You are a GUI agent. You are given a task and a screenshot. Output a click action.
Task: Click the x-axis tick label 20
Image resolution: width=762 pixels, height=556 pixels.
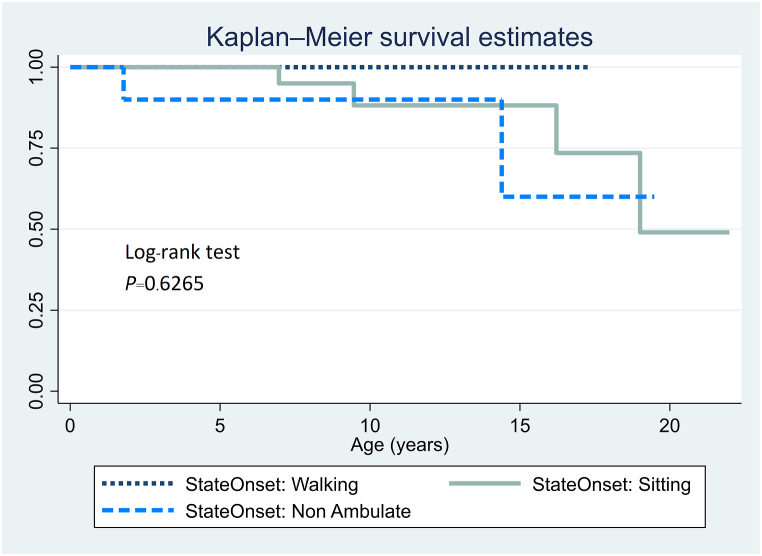669,423
